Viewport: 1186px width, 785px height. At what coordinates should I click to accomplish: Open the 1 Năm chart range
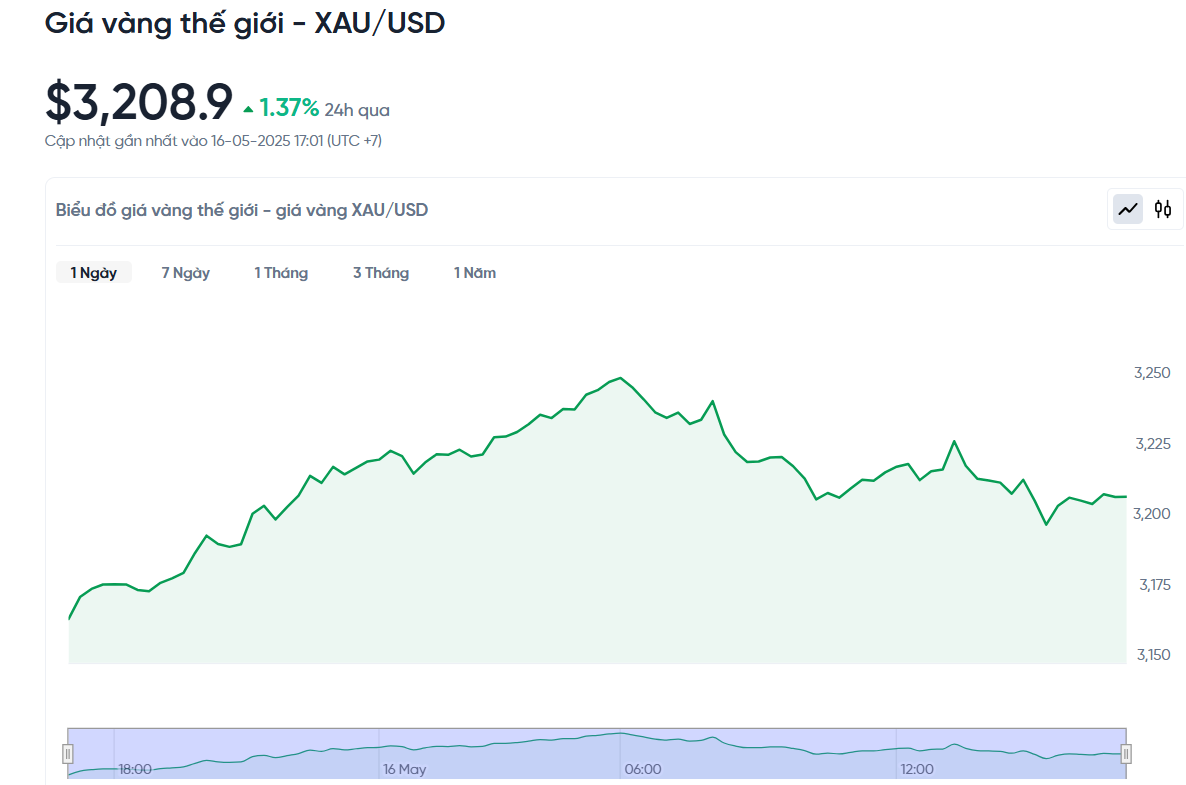click(475, 273)
